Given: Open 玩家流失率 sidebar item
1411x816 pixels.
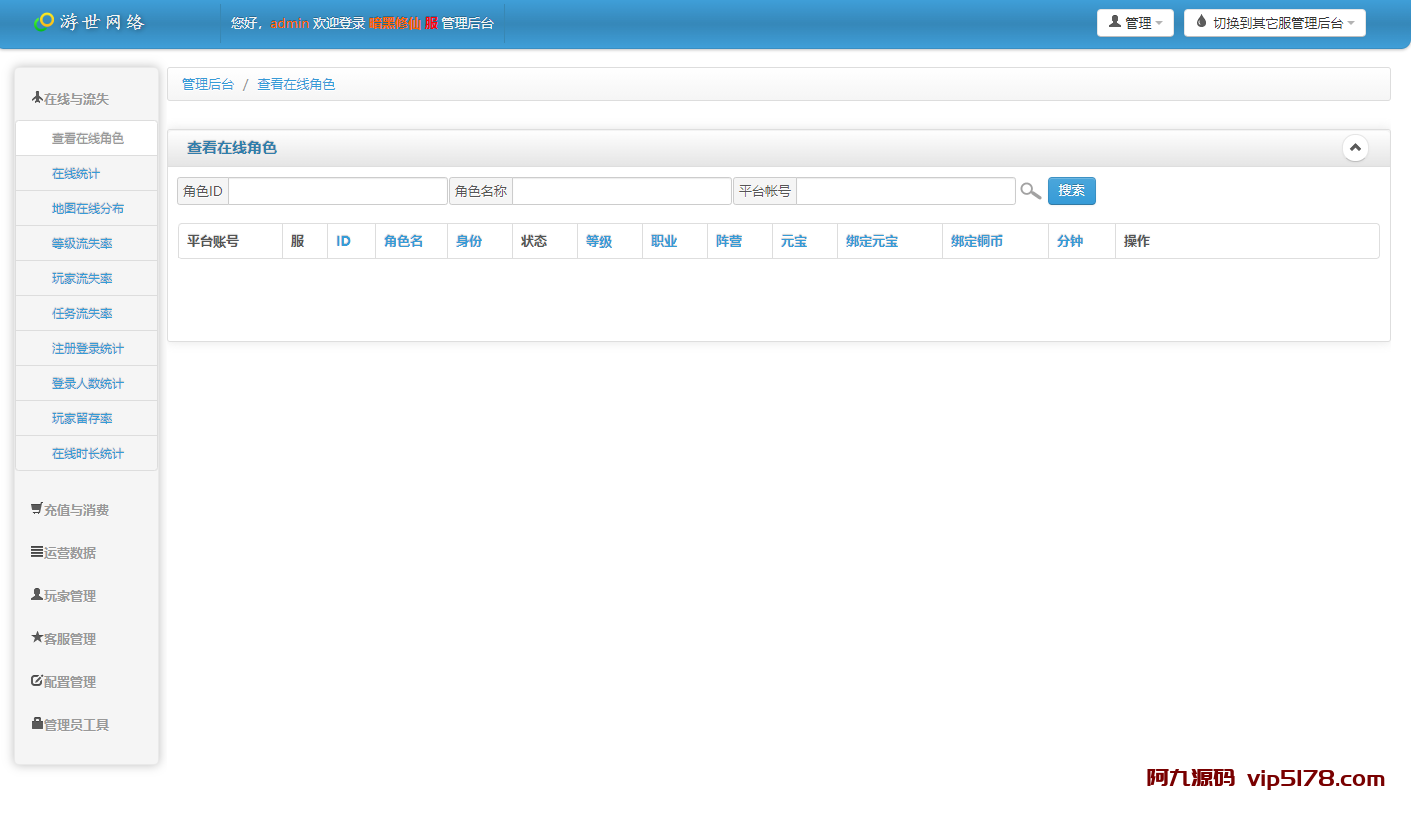Looking at the screenshot, I should point(87,278).
